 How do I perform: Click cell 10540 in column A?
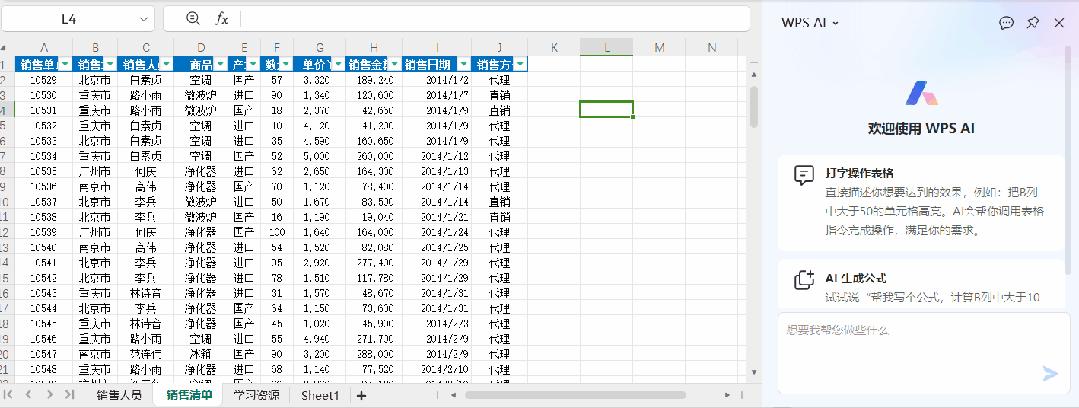click(43, 248)
